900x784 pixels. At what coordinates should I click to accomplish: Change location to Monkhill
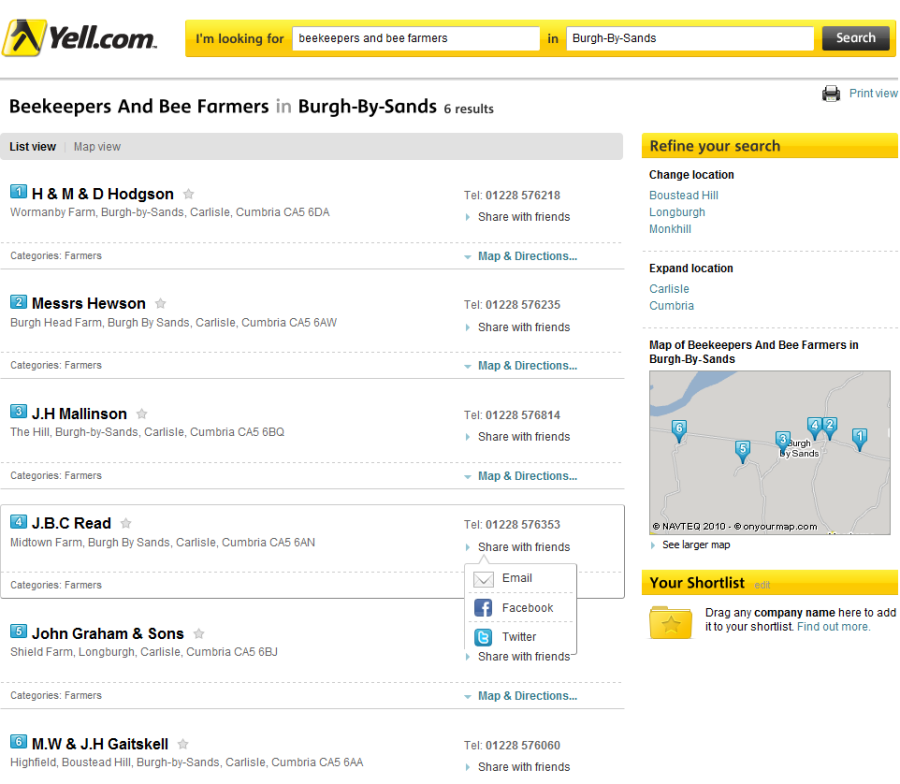670,229
